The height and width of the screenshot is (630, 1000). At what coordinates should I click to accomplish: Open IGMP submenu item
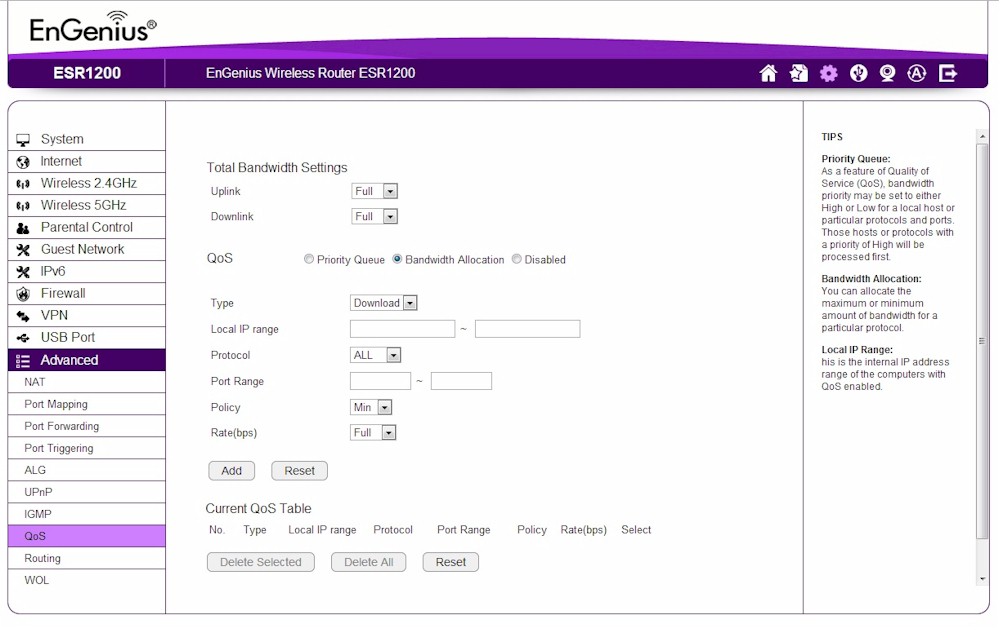tap(87, 514)
